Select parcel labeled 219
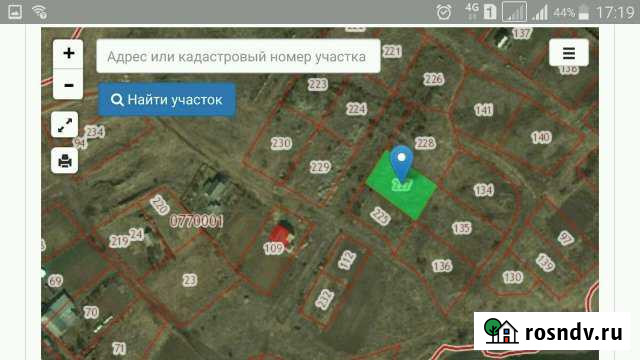This screenshot has height=360, width=640. click(120, 241)
